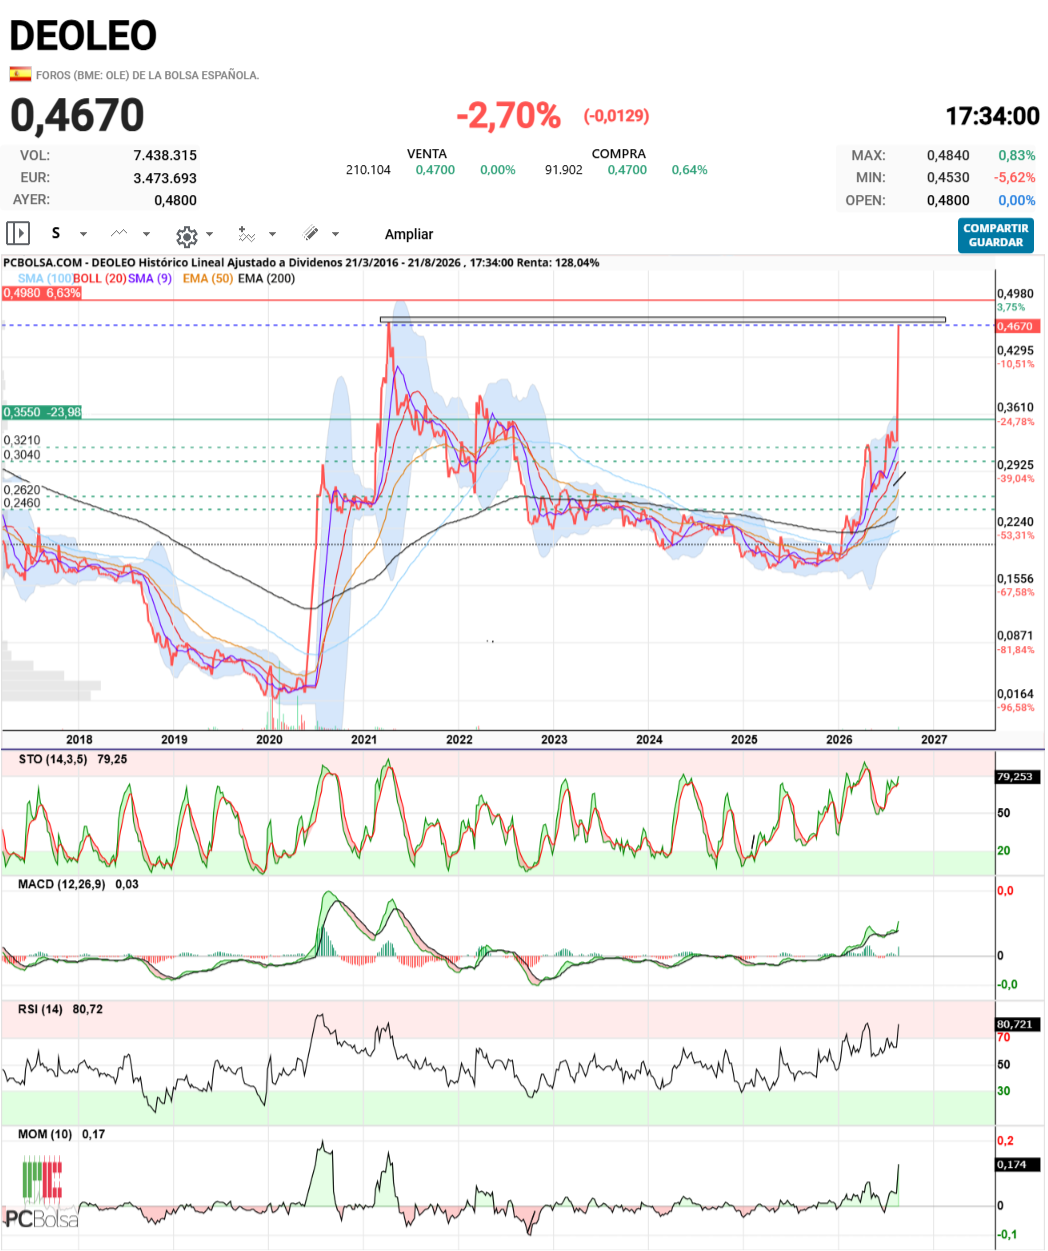This screenshot has width=1048, height=1251.
Task: Click the add indicator icon
Action: [246, 234]
